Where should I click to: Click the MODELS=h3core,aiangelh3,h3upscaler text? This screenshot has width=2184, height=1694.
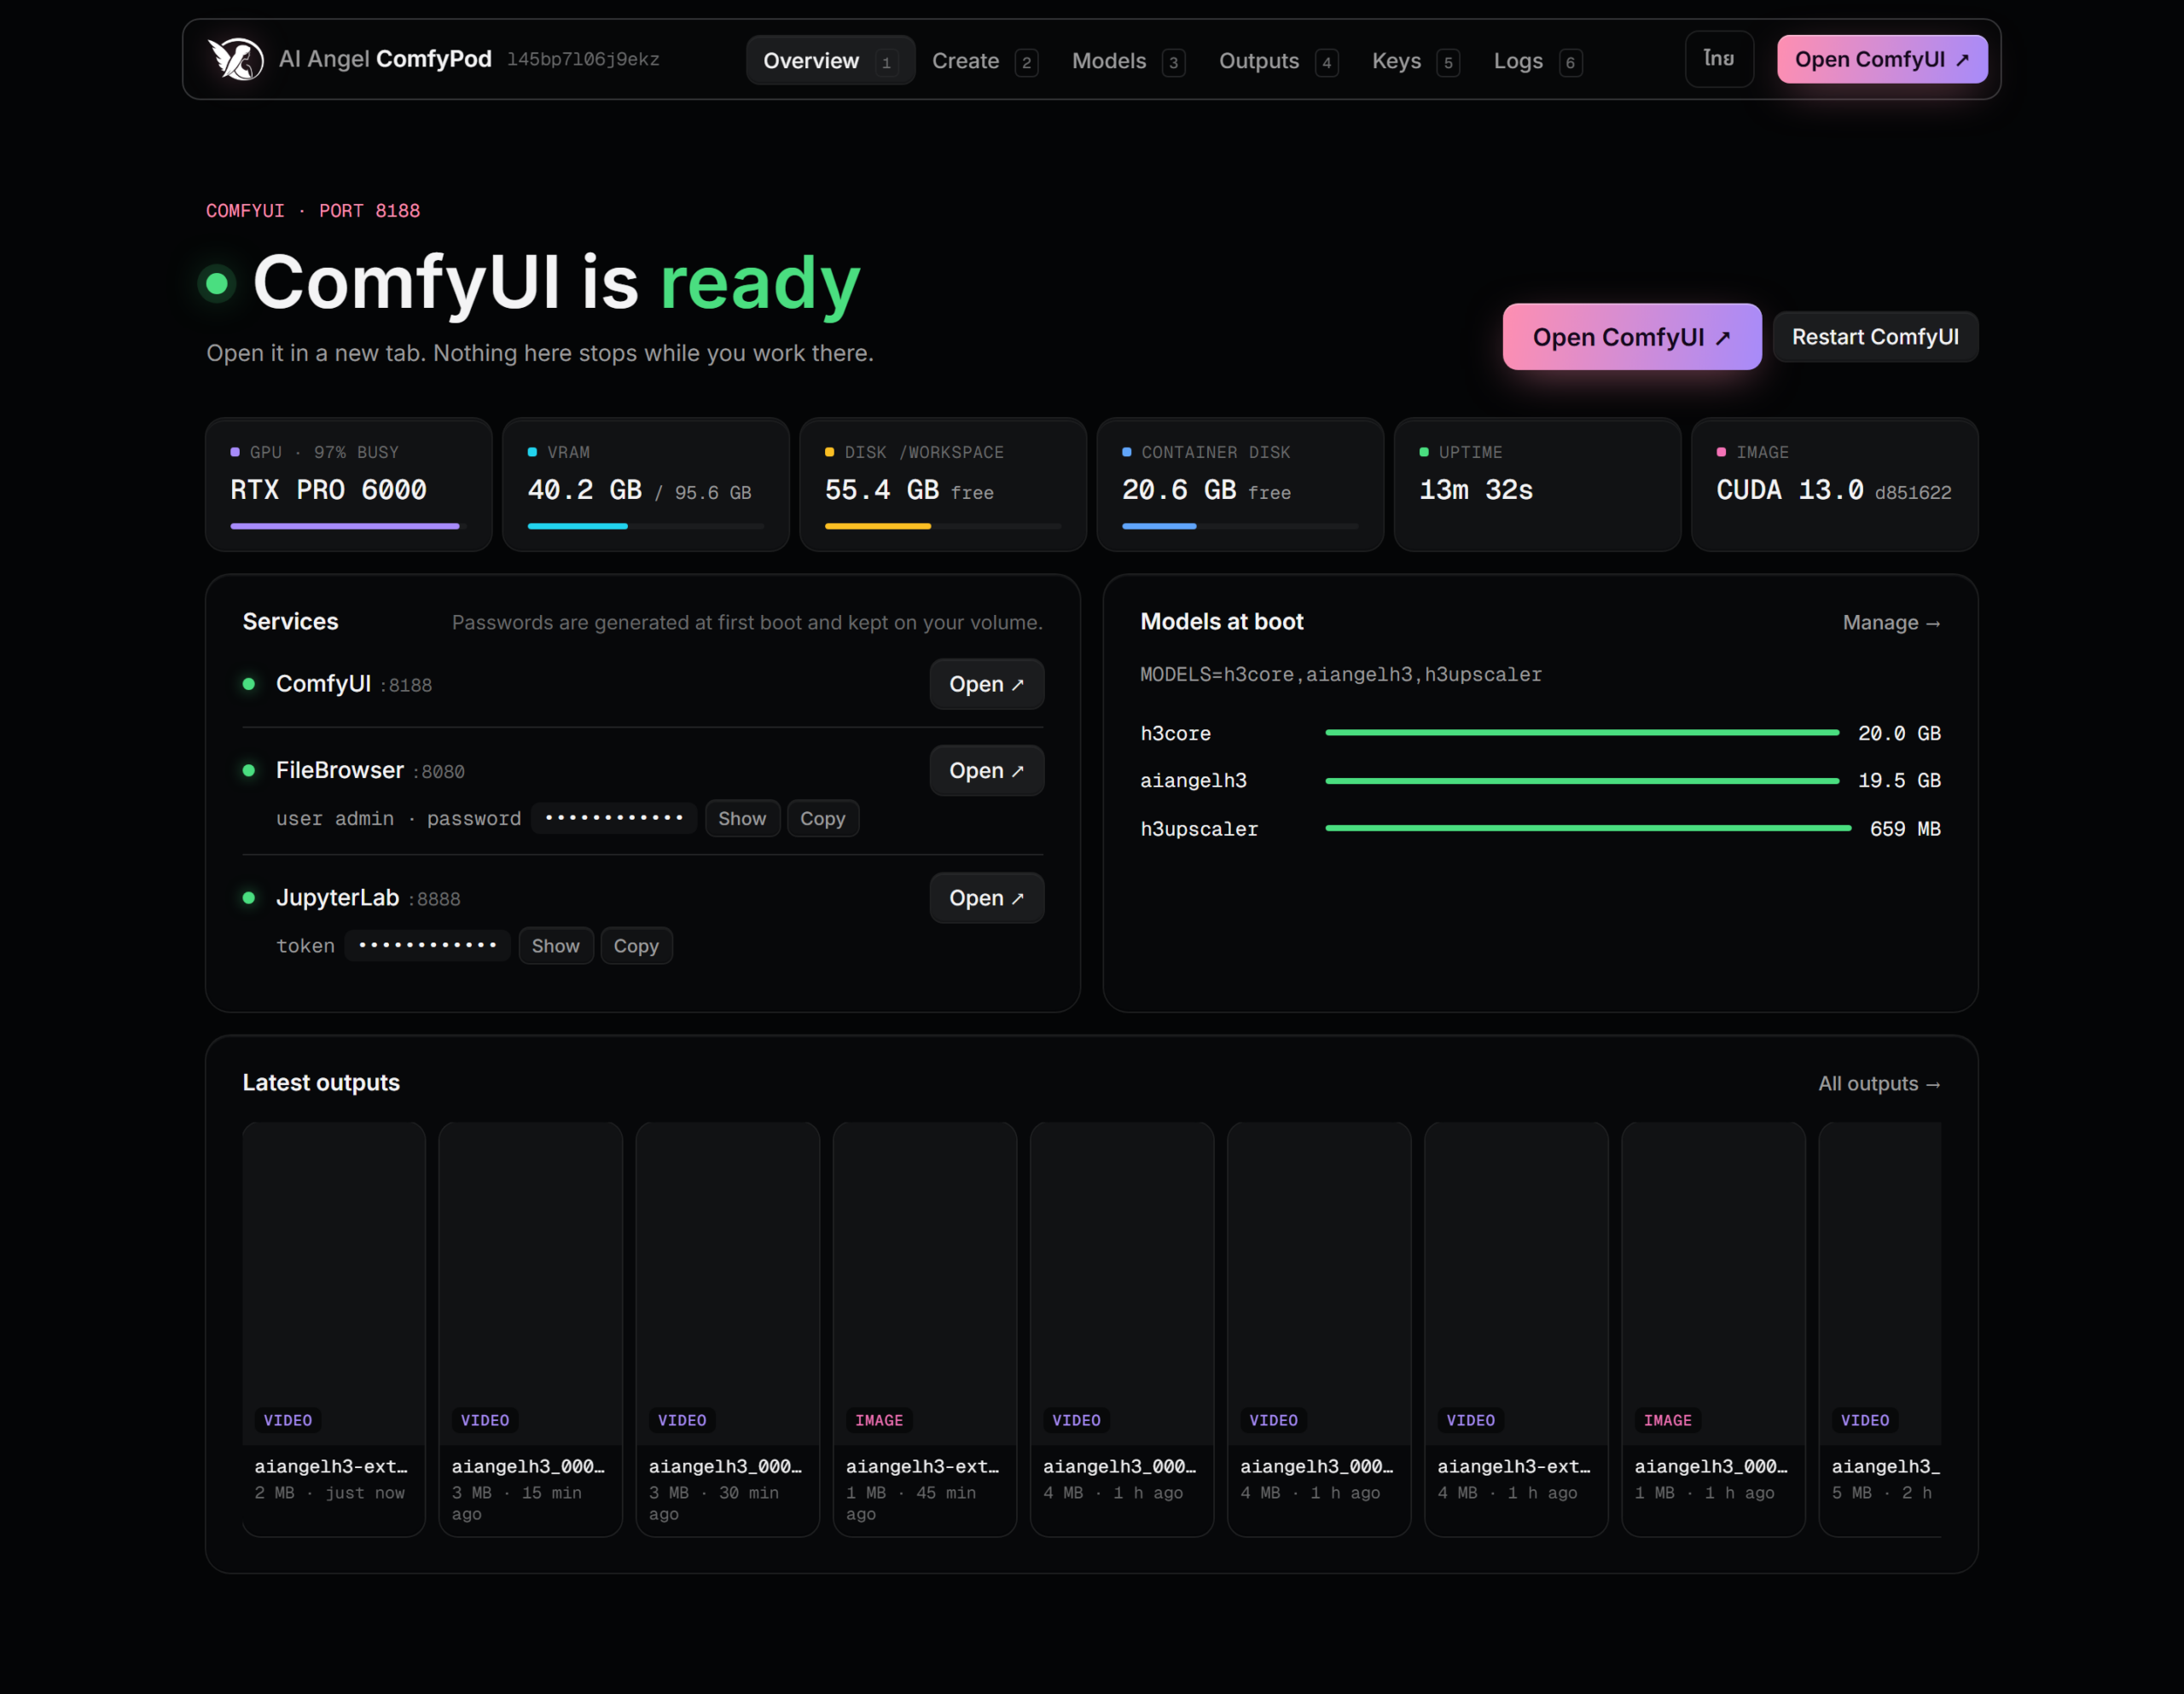click(x=1341, y=675)
